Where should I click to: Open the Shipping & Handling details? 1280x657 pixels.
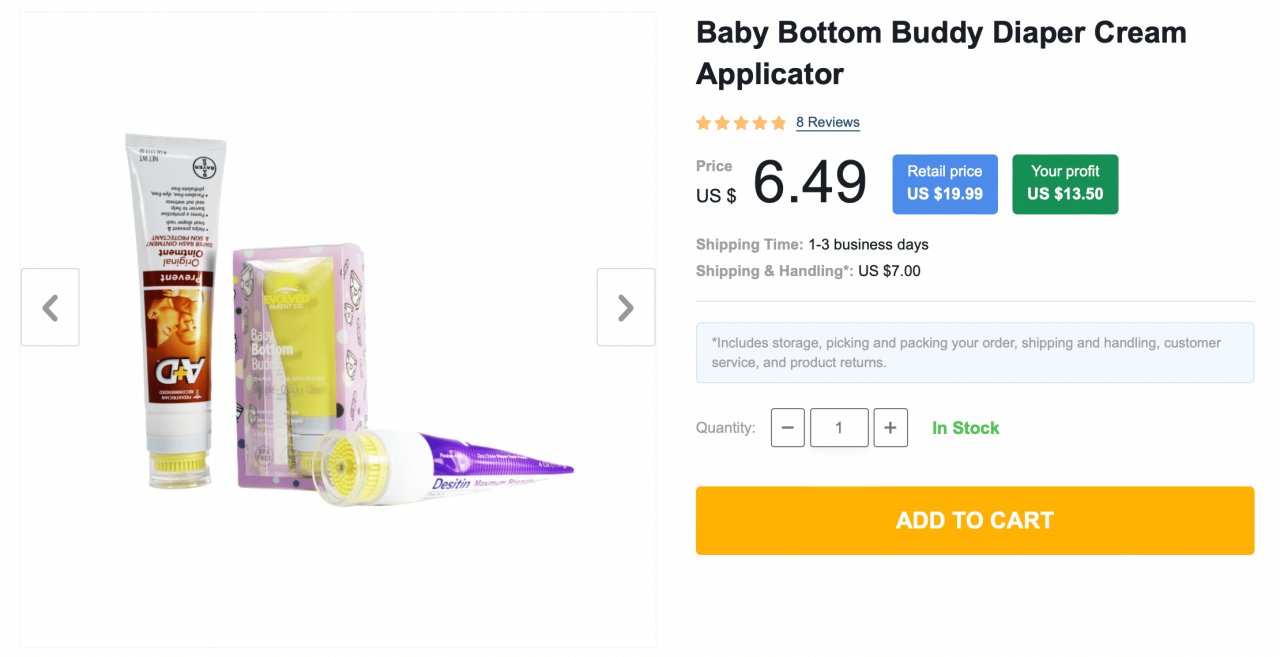point(808,270)
